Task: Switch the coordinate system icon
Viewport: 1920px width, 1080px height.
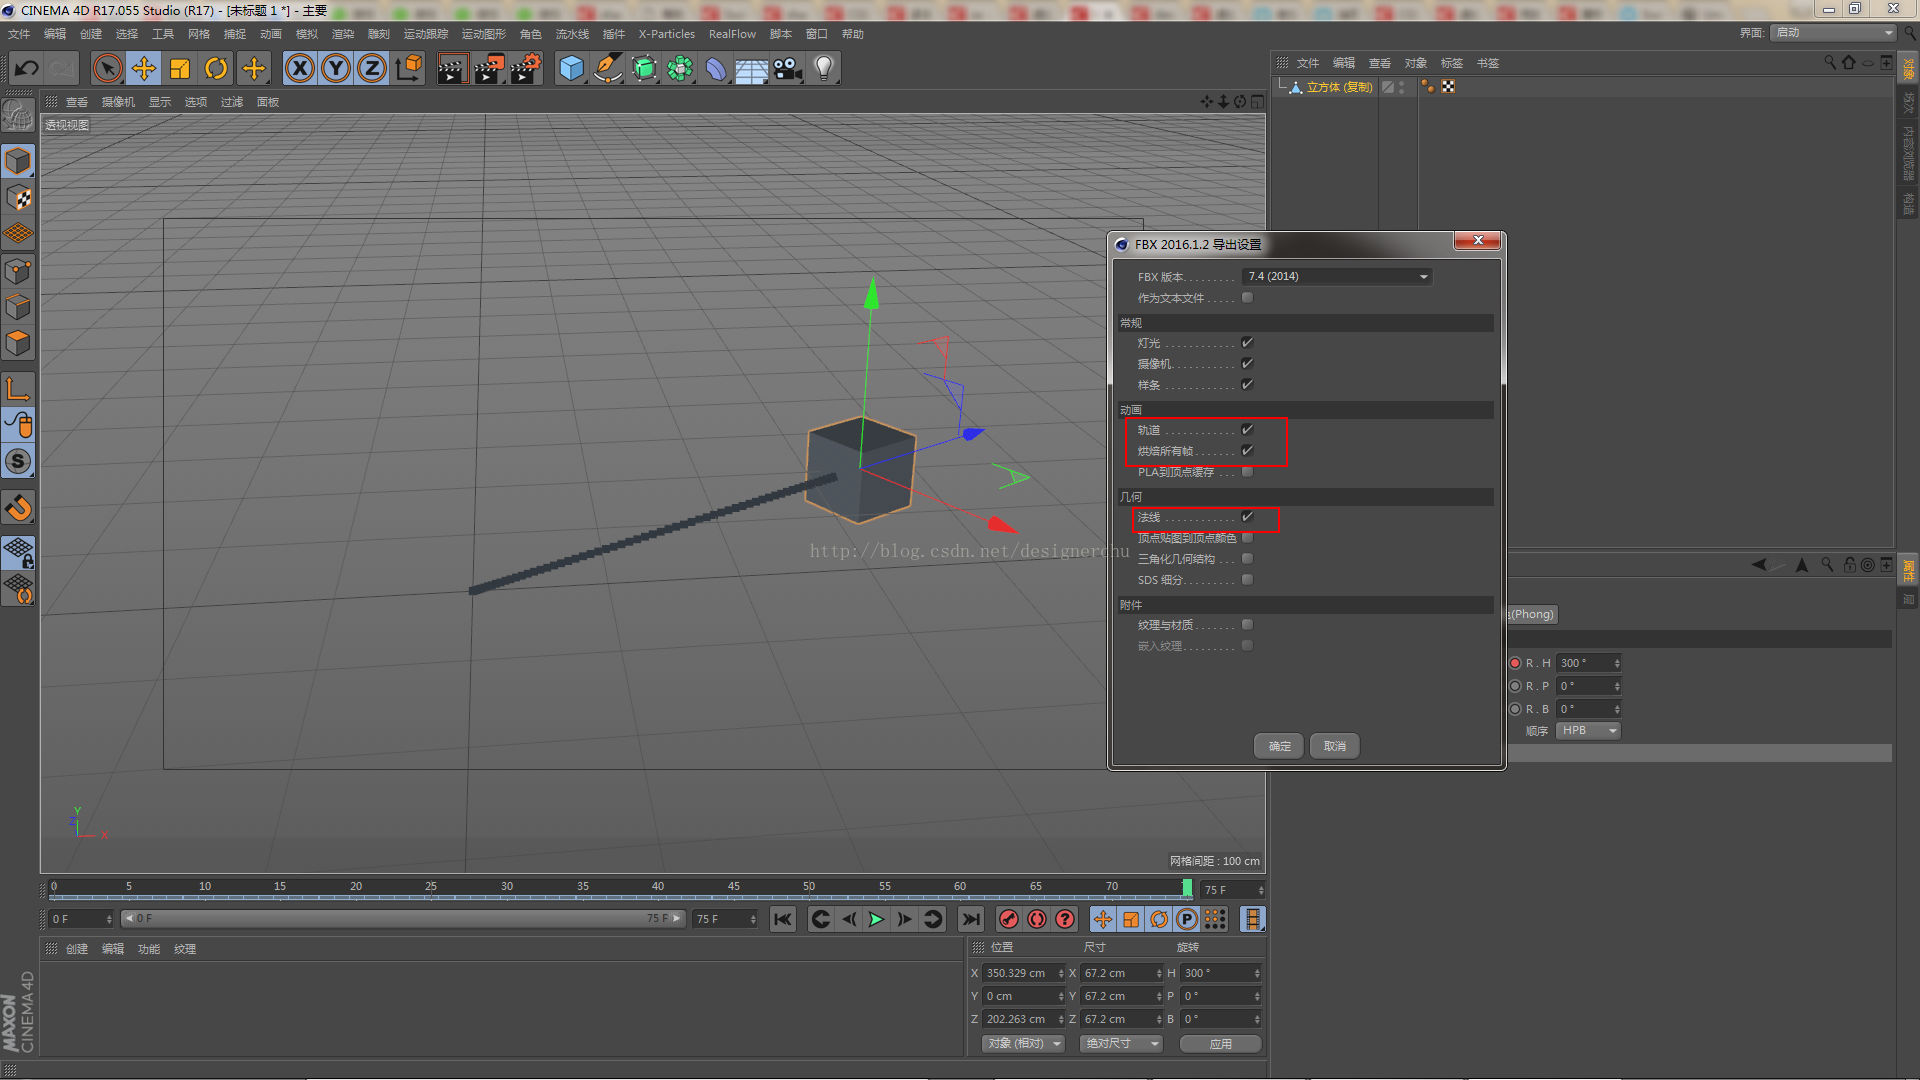Action: (408, 69)
